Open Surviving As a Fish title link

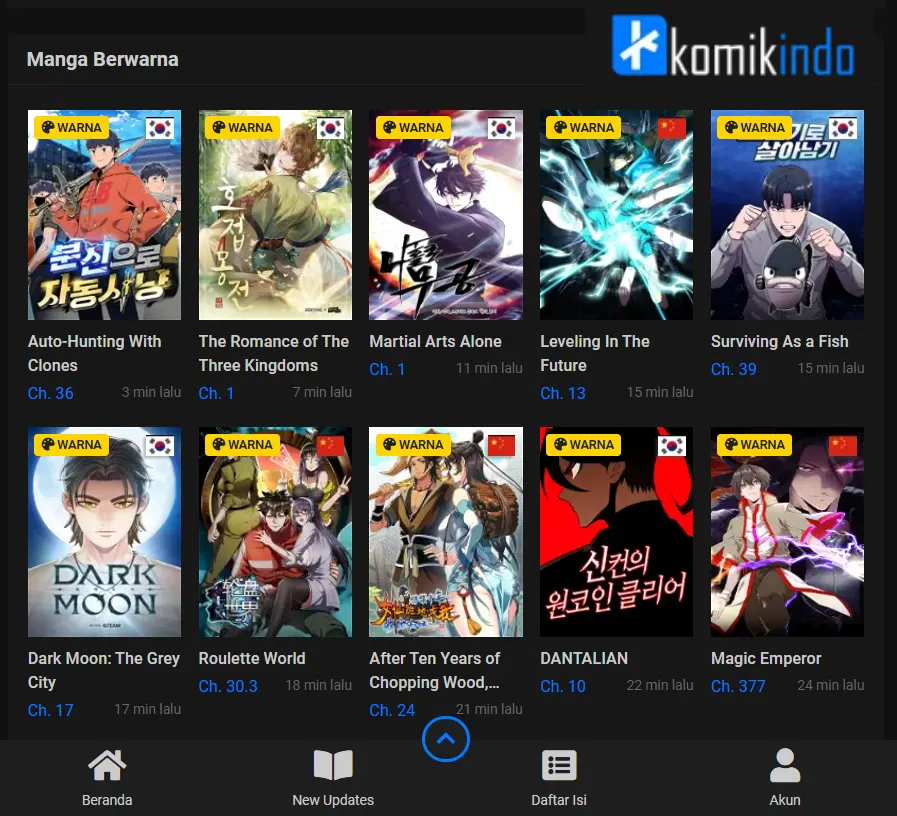780,342
